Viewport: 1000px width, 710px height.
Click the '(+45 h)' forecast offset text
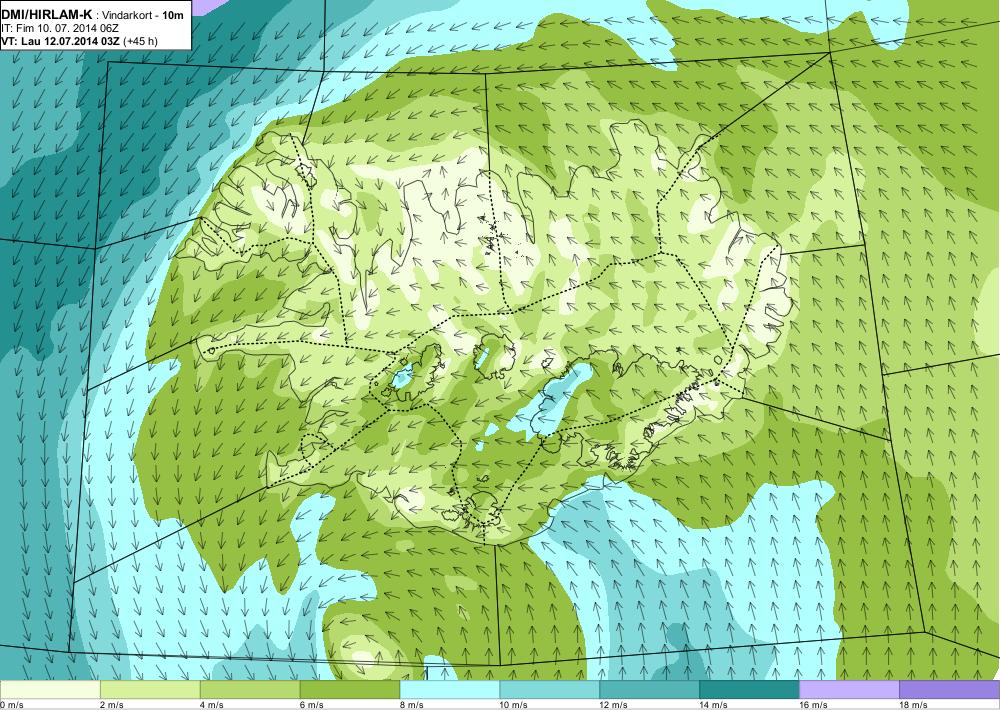[141, 41]
